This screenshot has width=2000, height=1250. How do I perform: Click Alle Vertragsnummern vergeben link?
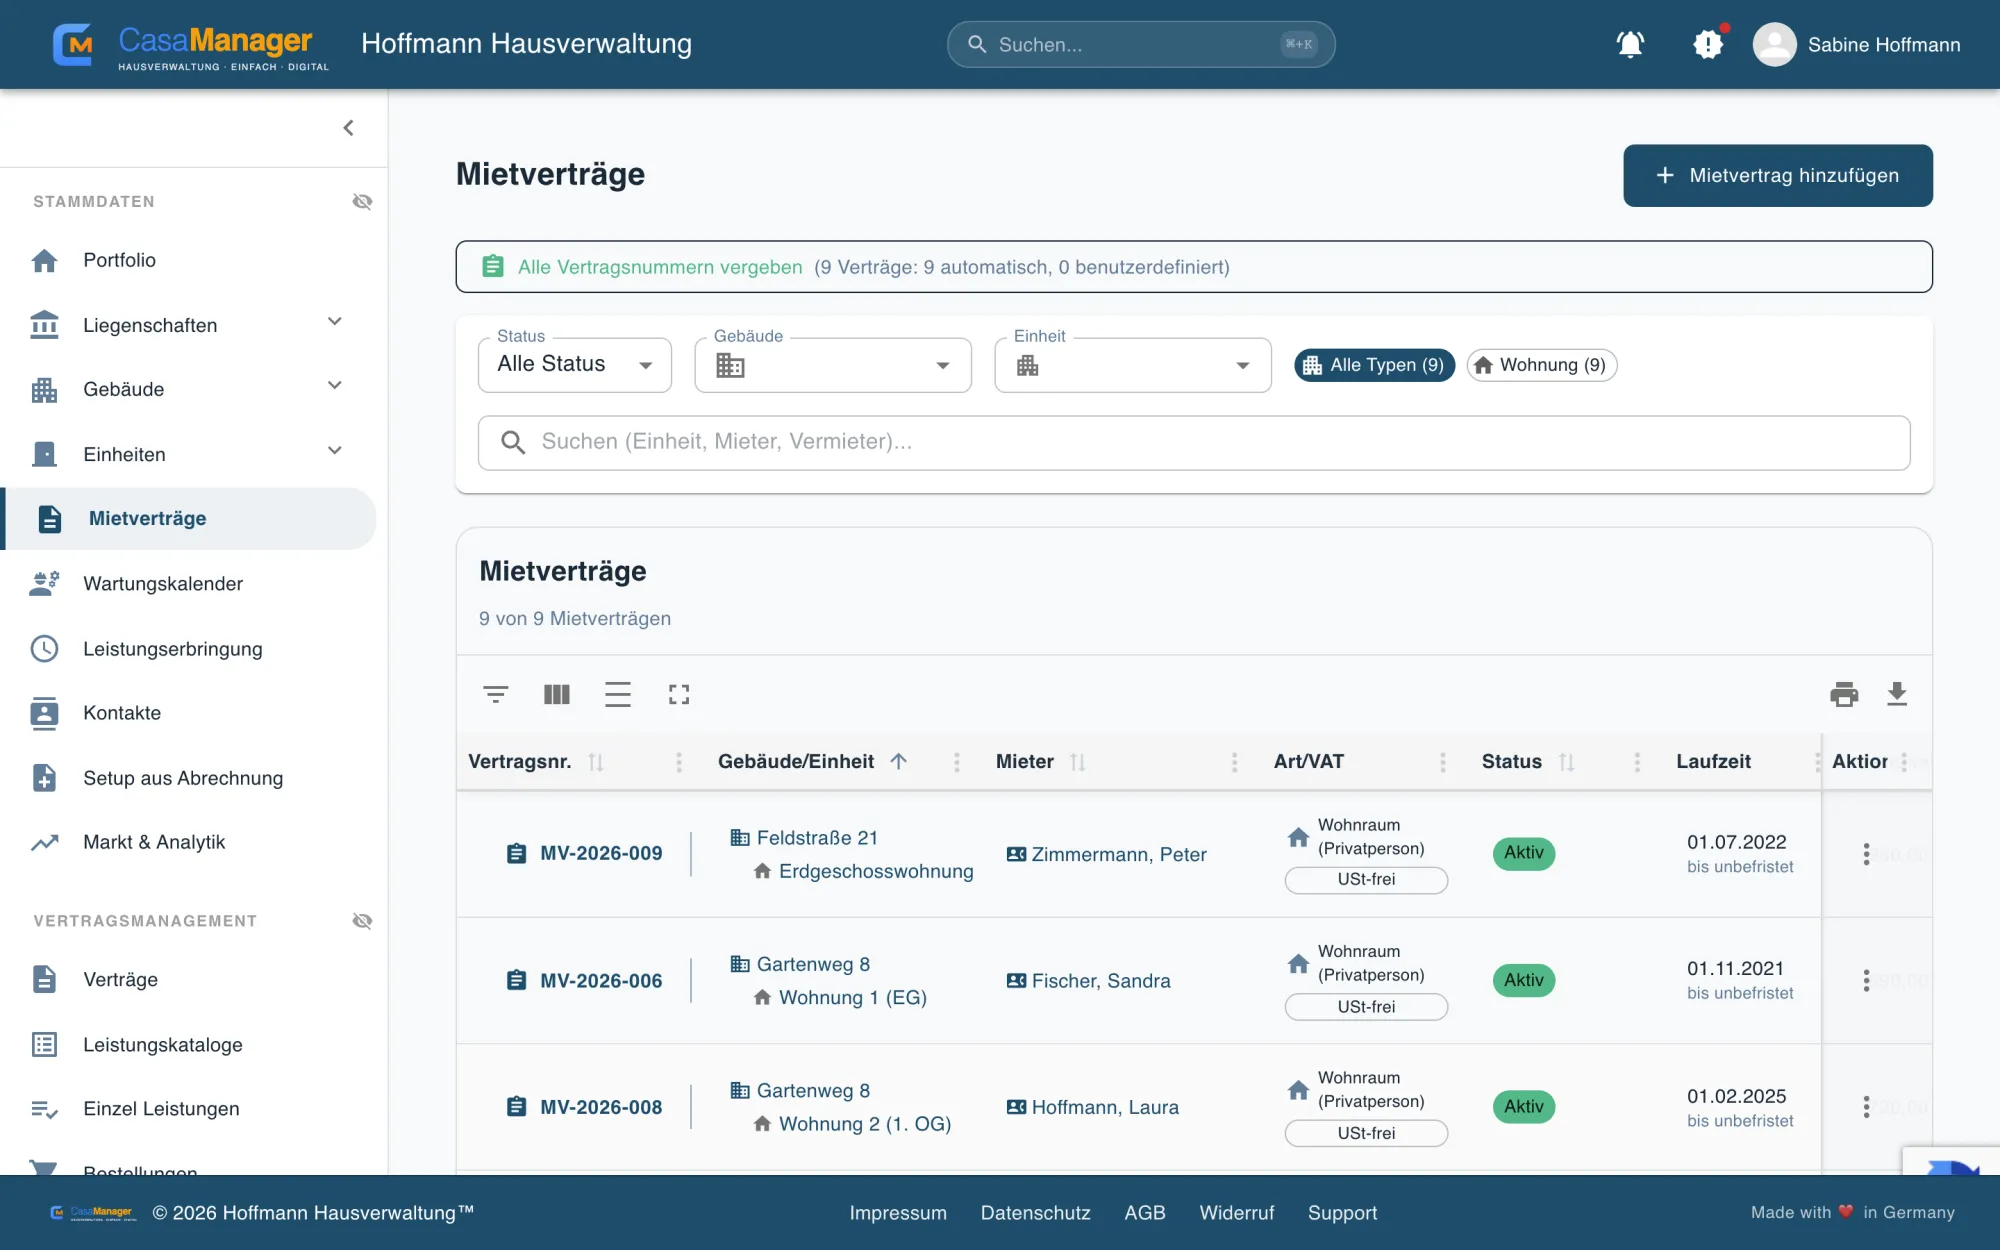pyautogui.click(x=660, y=267)
